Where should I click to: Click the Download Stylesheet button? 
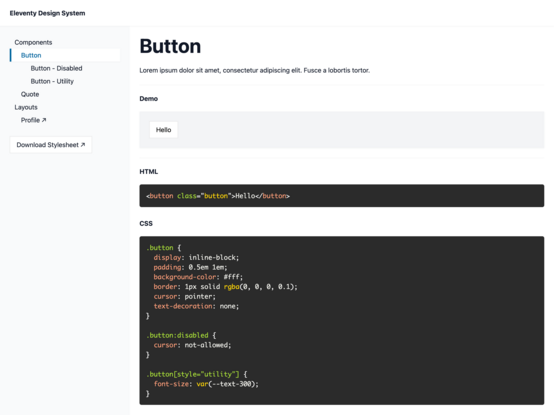point(51,145)
